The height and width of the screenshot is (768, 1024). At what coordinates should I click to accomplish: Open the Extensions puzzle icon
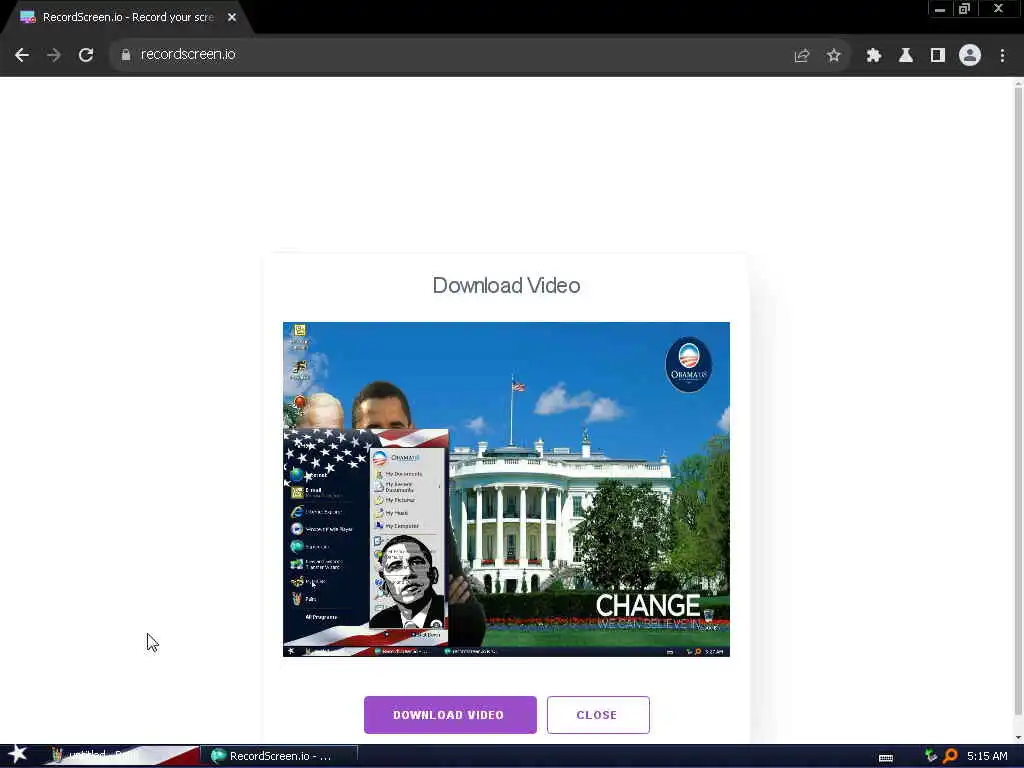point(874,56)
